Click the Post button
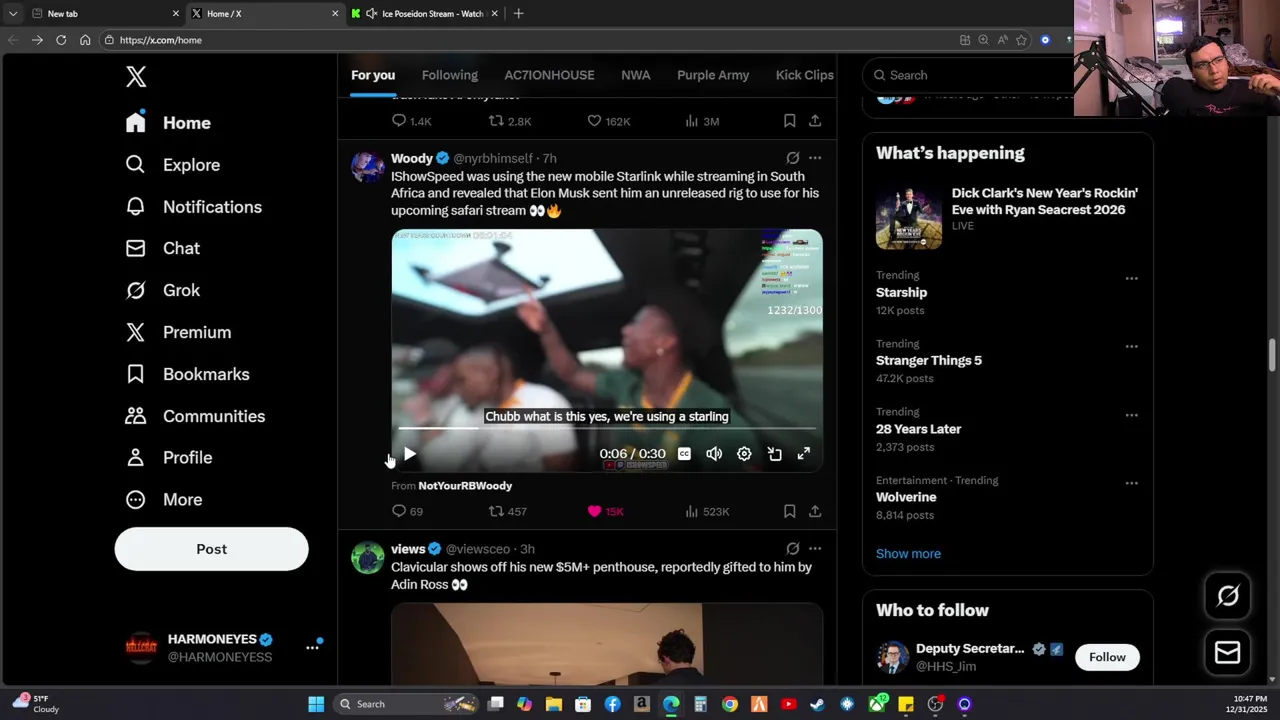 (x=211, y=549)
